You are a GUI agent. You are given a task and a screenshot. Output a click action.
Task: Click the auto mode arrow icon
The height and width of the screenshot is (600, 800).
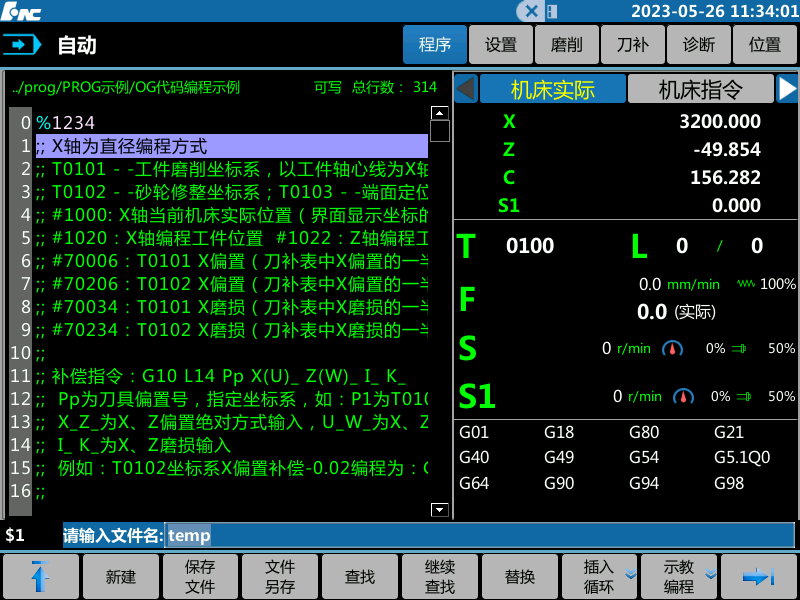pyautogui.click(x=22, y=45)
